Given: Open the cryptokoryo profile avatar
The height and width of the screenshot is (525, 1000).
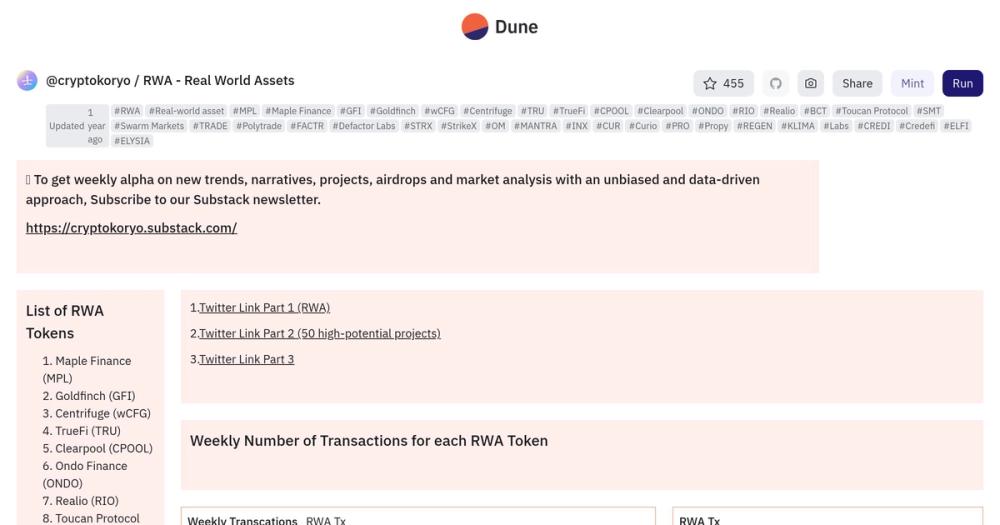Looking at the screenshot, I should tap(27, 81).
